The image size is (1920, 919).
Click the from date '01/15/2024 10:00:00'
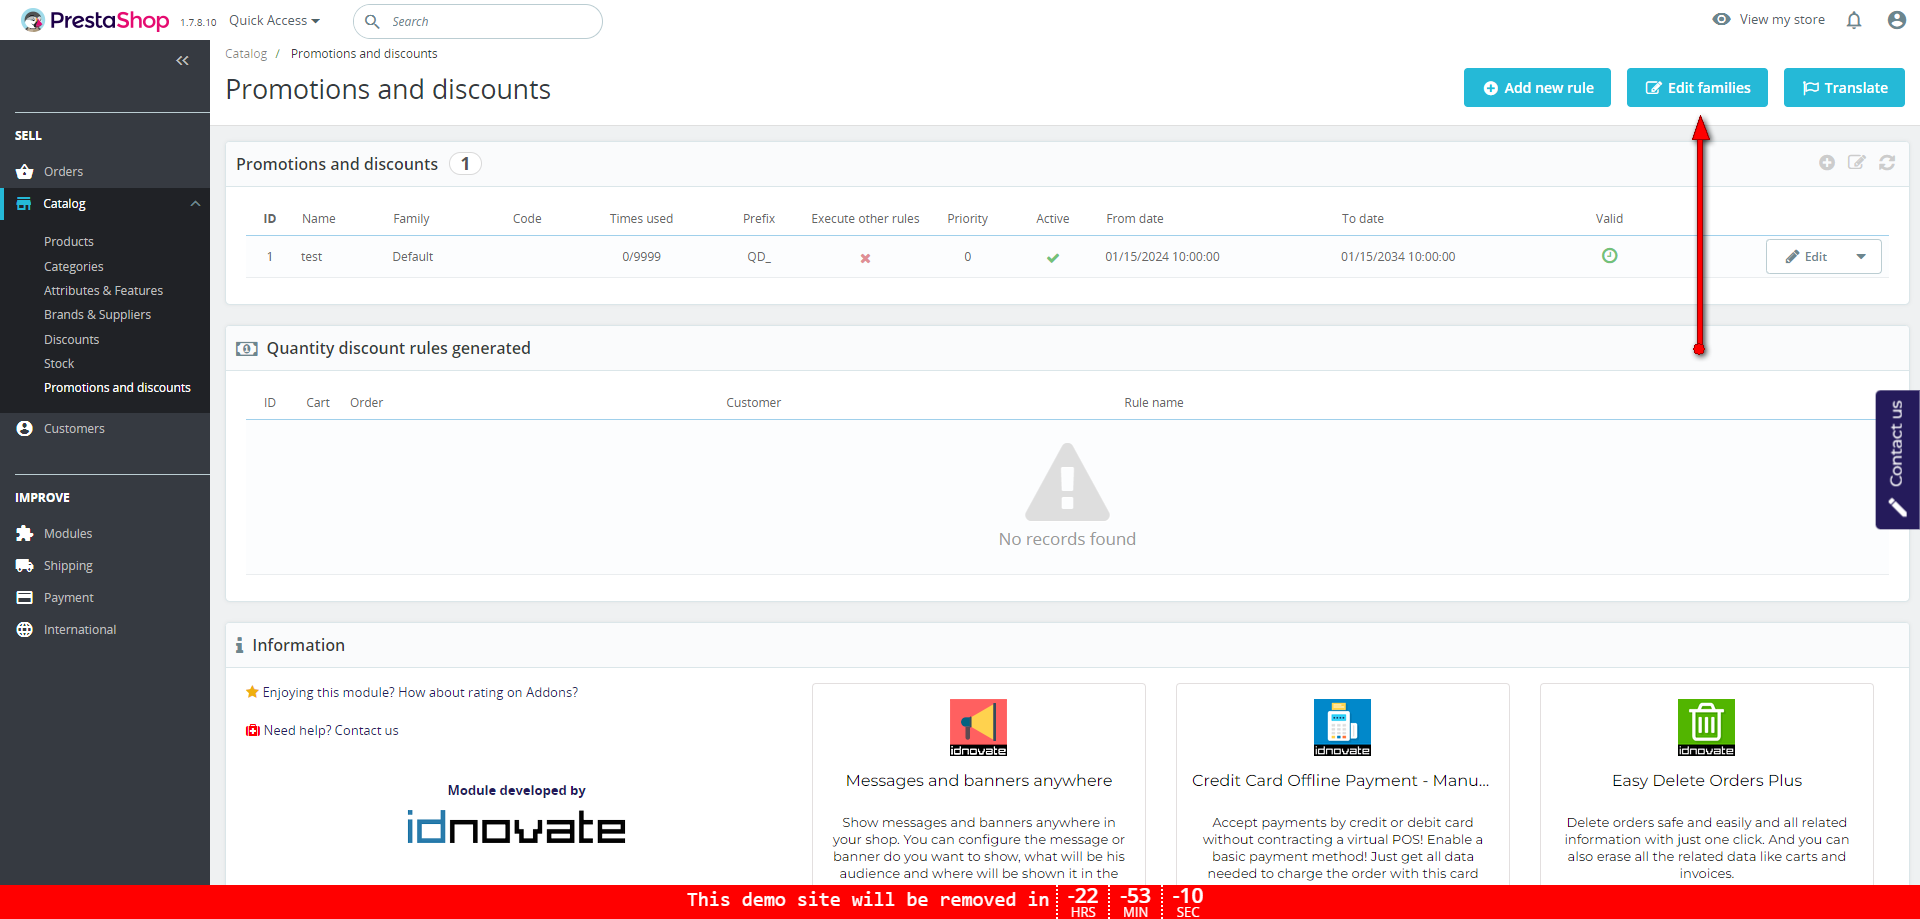click(1162, 257)
